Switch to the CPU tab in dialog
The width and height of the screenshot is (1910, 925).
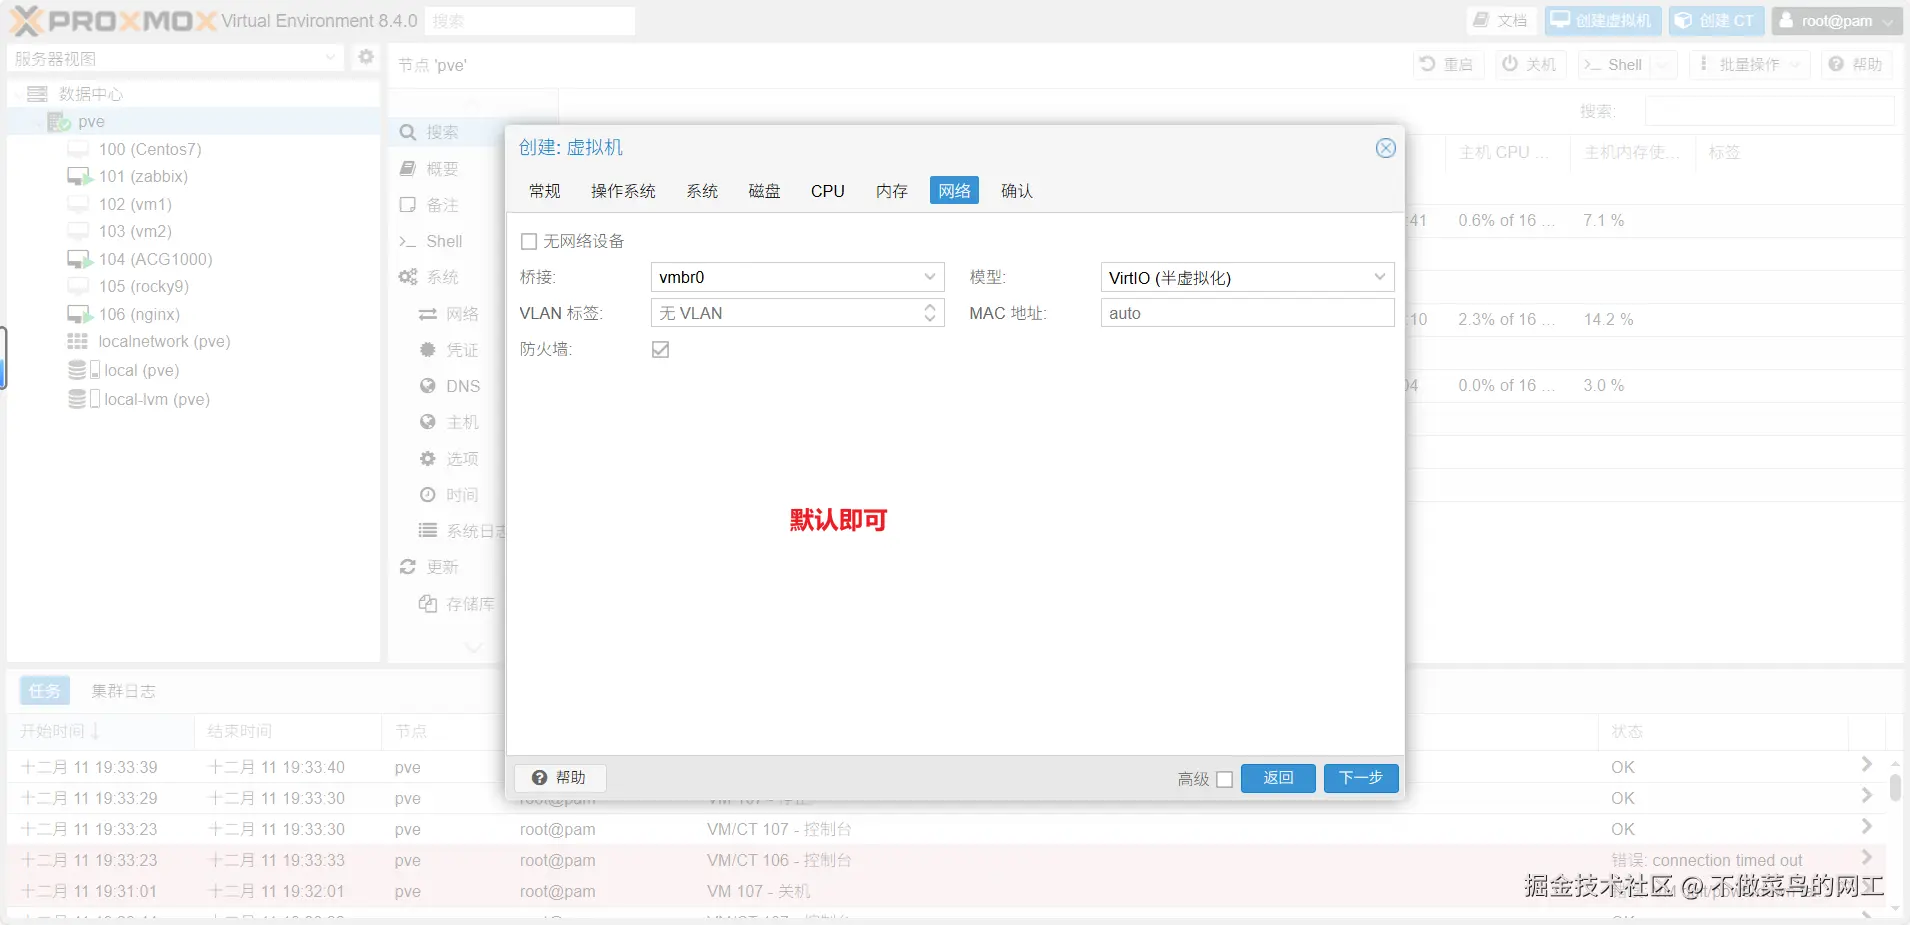pos(828,190)
